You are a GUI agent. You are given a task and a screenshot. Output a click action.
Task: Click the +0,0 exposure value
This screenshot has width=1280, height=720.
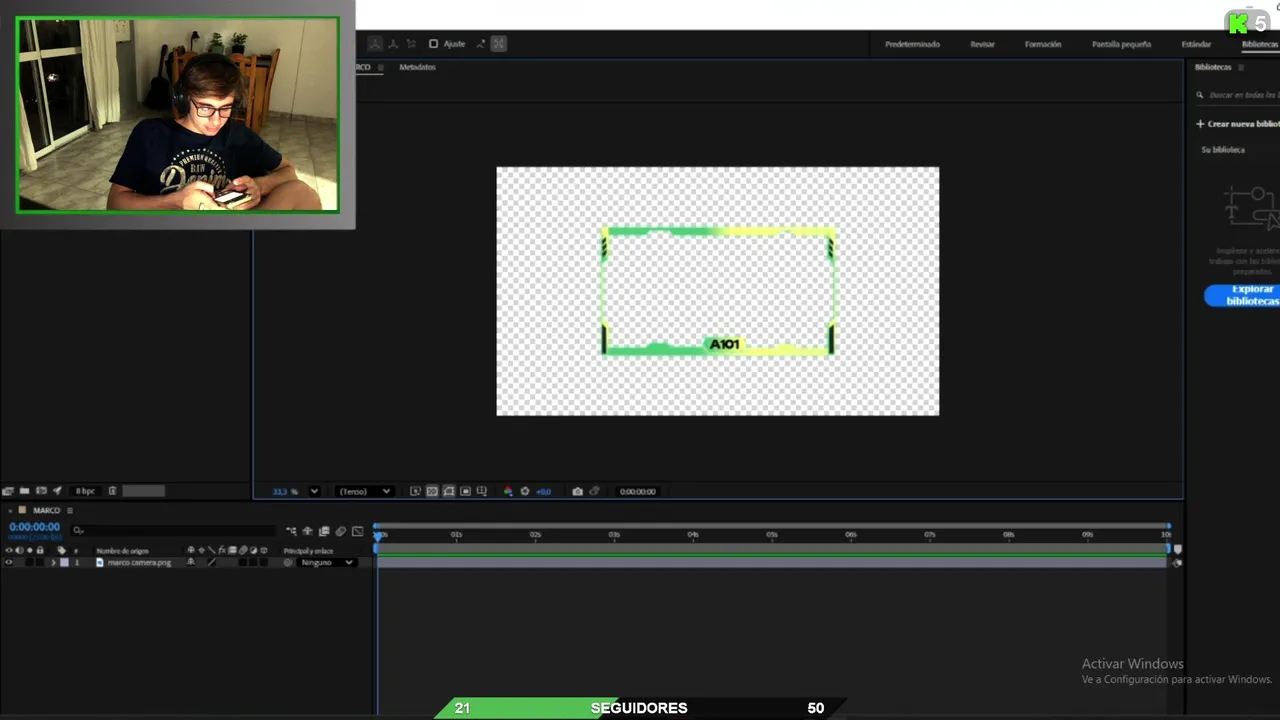click(543, 491)
